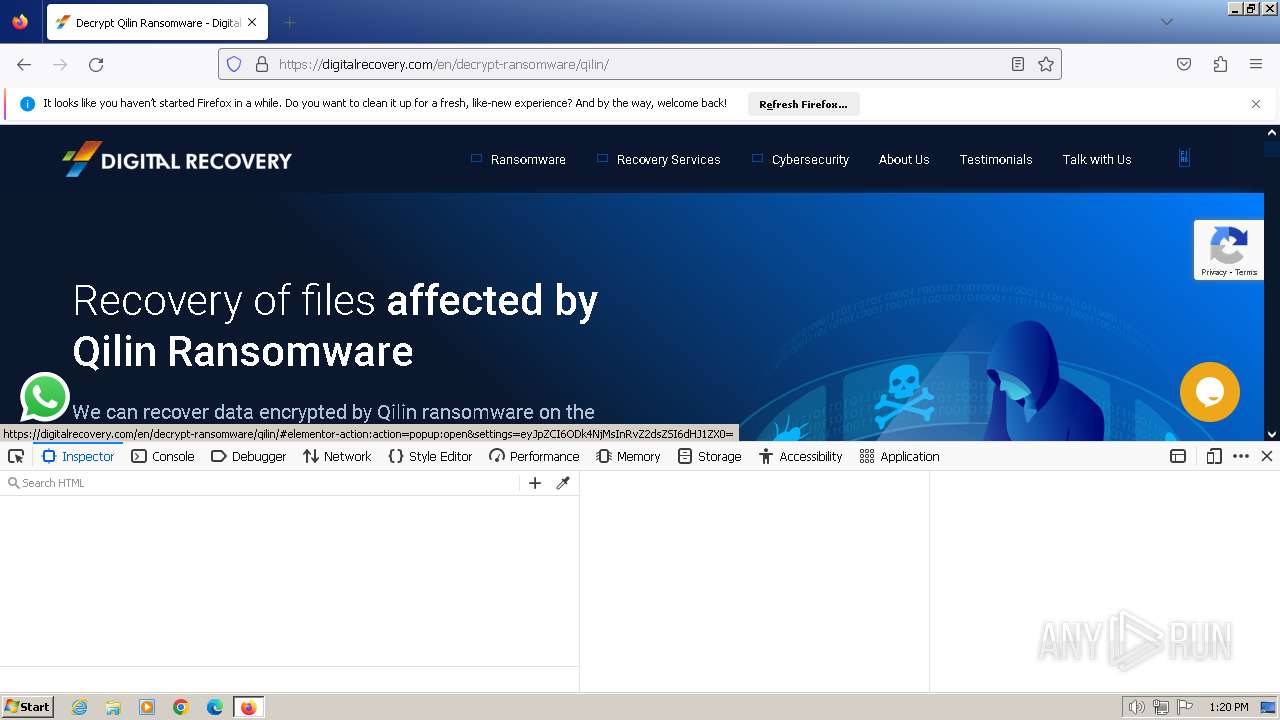
Task: Launch Chrome from the taskbar
Action: point(181,707)
